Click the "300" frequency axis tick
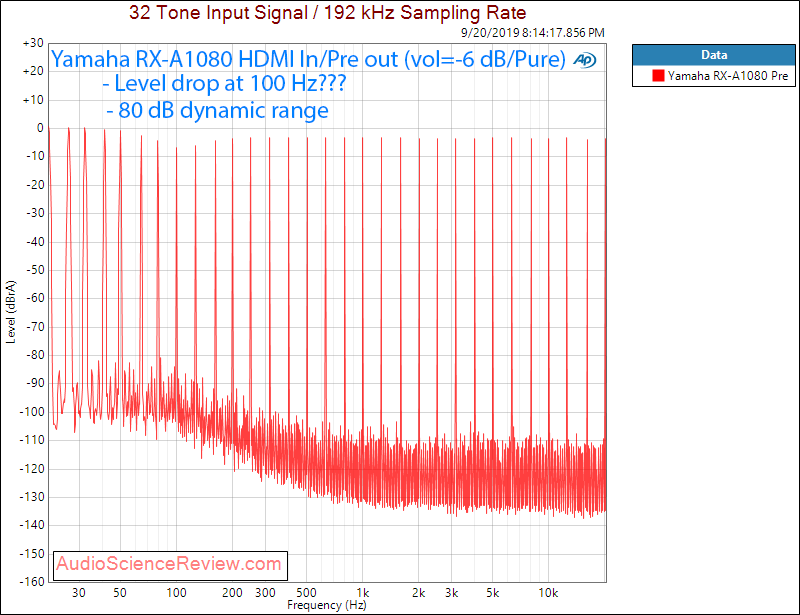The image size is (800, 615). pyautogui.click(x=265, y=593)
